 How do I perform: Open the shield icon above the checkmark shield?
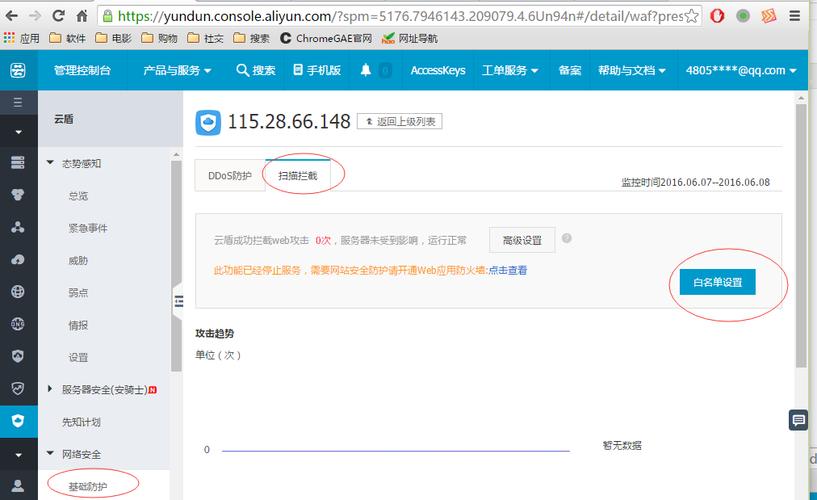point(18,356)
